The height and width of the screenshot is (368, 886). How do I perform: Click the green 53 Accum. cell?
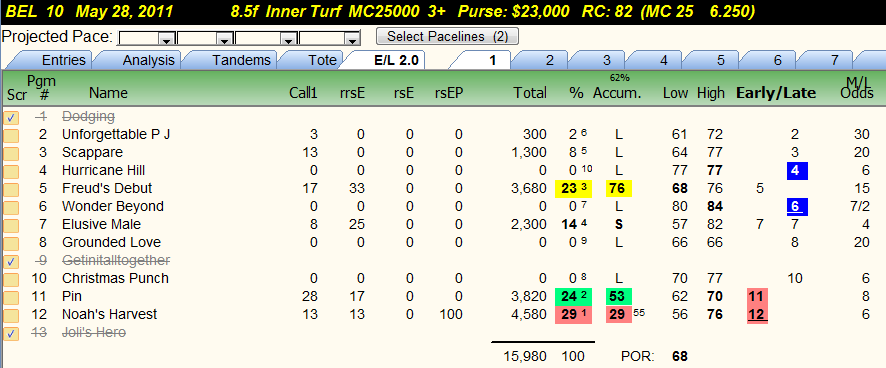619,296
